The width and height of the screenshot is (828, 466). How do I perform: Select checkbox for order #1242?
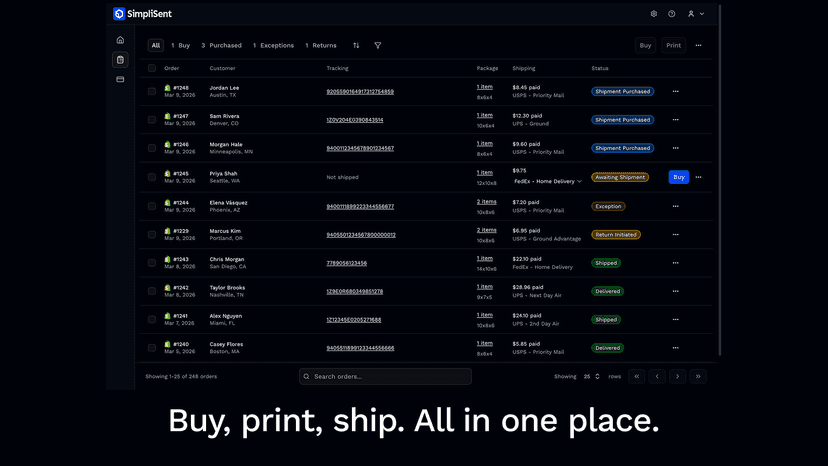point(152,291)
